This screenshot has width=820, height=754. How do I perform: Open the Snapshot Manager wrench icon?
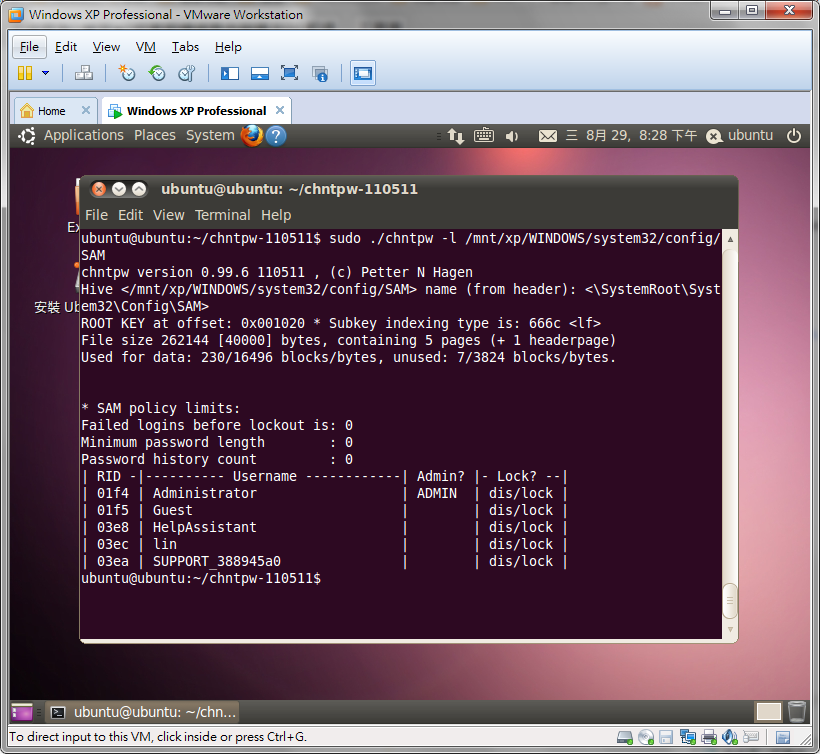coord(187,73)
